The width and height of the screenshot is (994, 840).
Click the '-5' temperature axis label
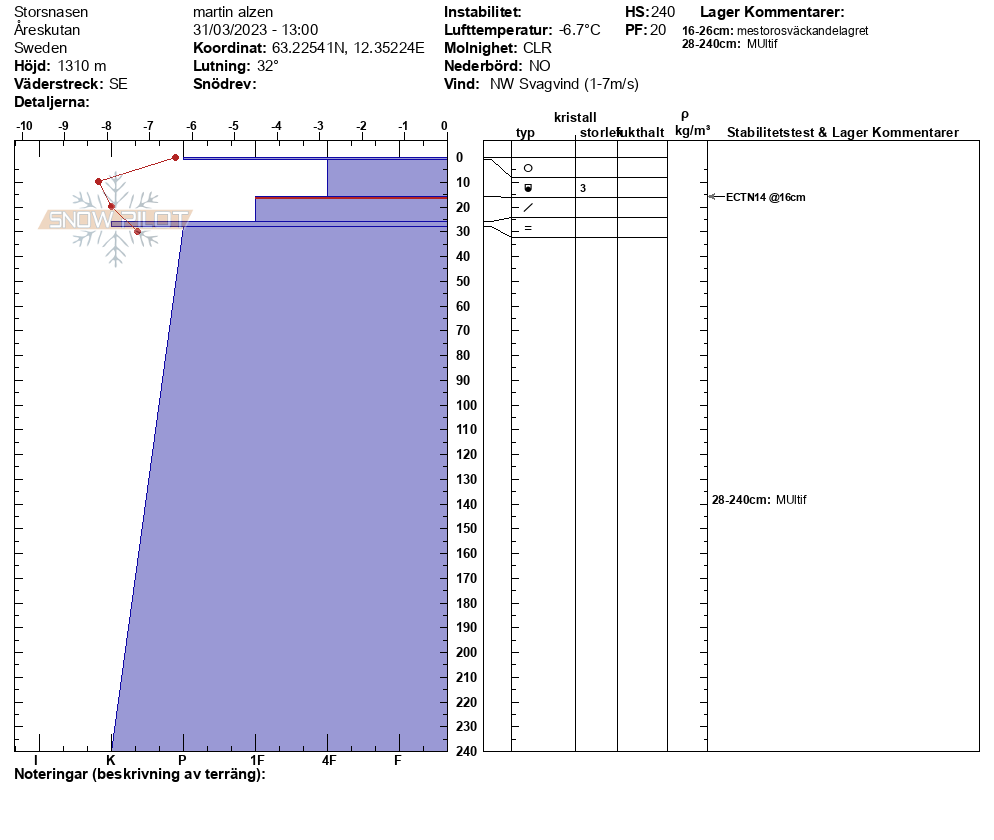click(x=234, y=126)
